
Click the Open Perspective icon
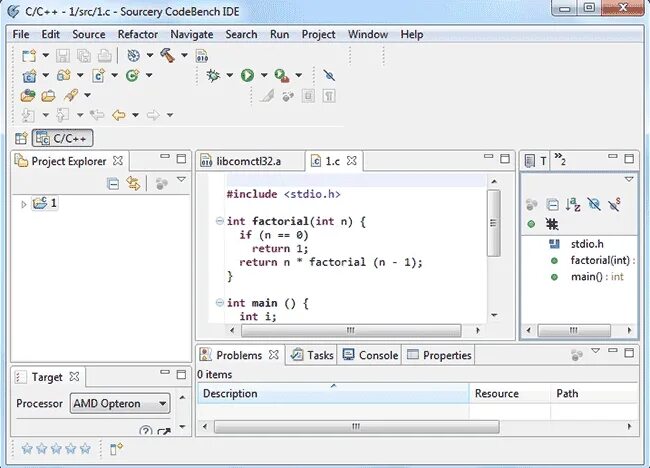pos(21,138)
